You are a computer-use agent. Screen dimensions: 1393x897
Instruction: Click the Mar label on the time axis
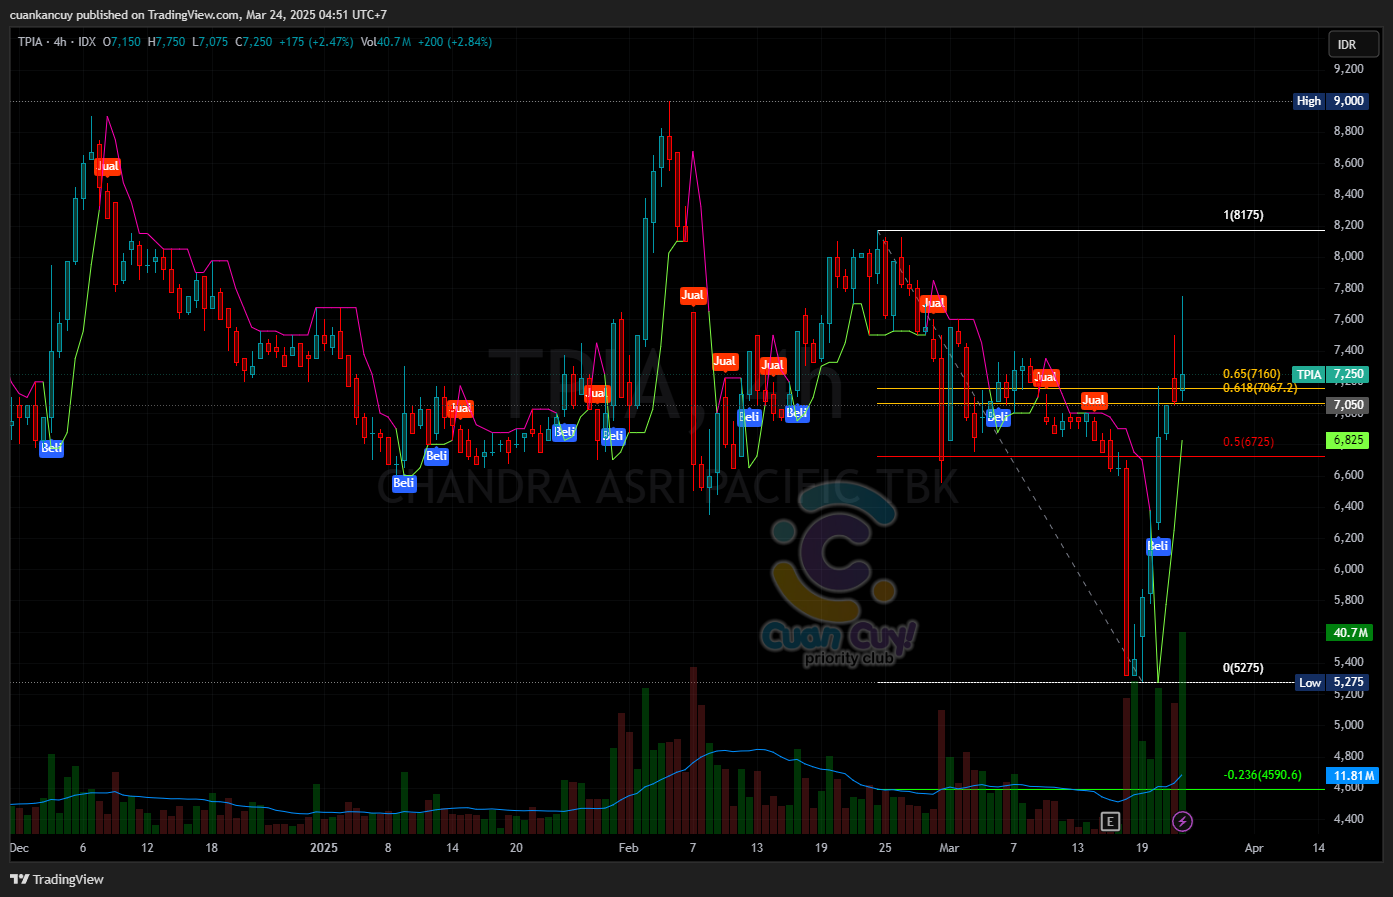949,848
